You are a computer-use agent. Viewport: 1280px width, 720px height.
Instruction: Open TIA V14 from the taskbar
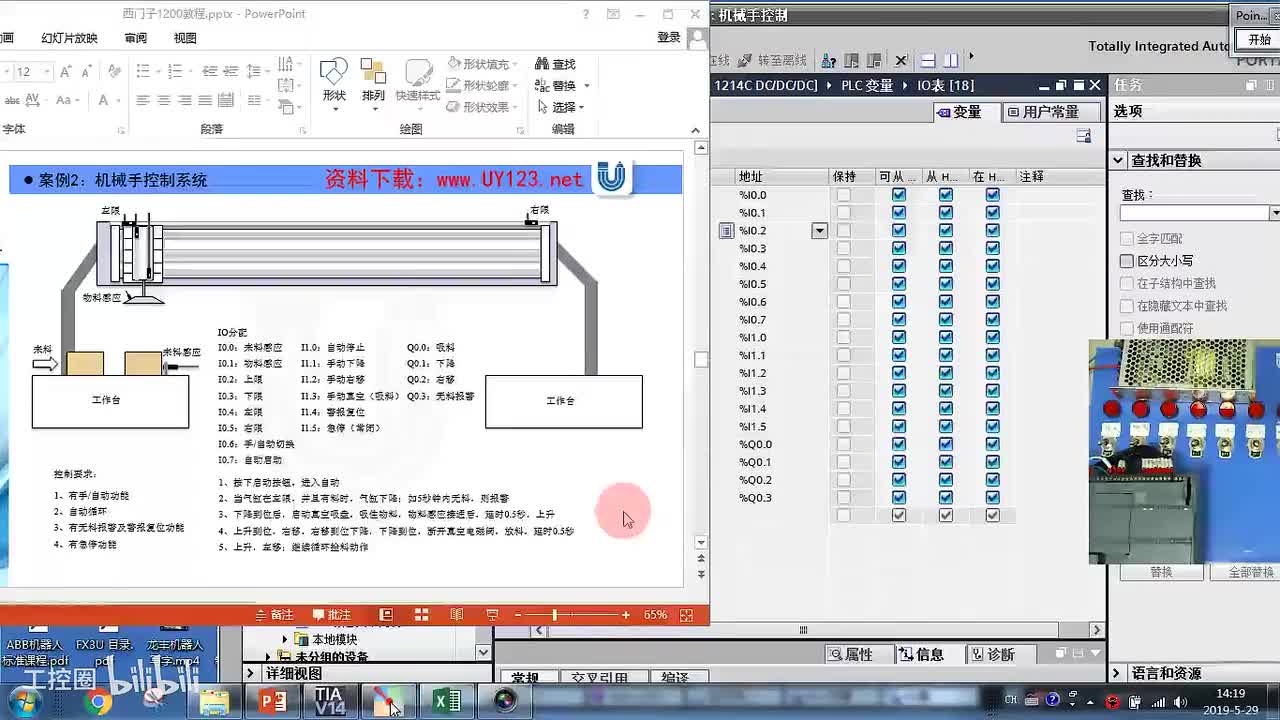click(x=330, y=701)
